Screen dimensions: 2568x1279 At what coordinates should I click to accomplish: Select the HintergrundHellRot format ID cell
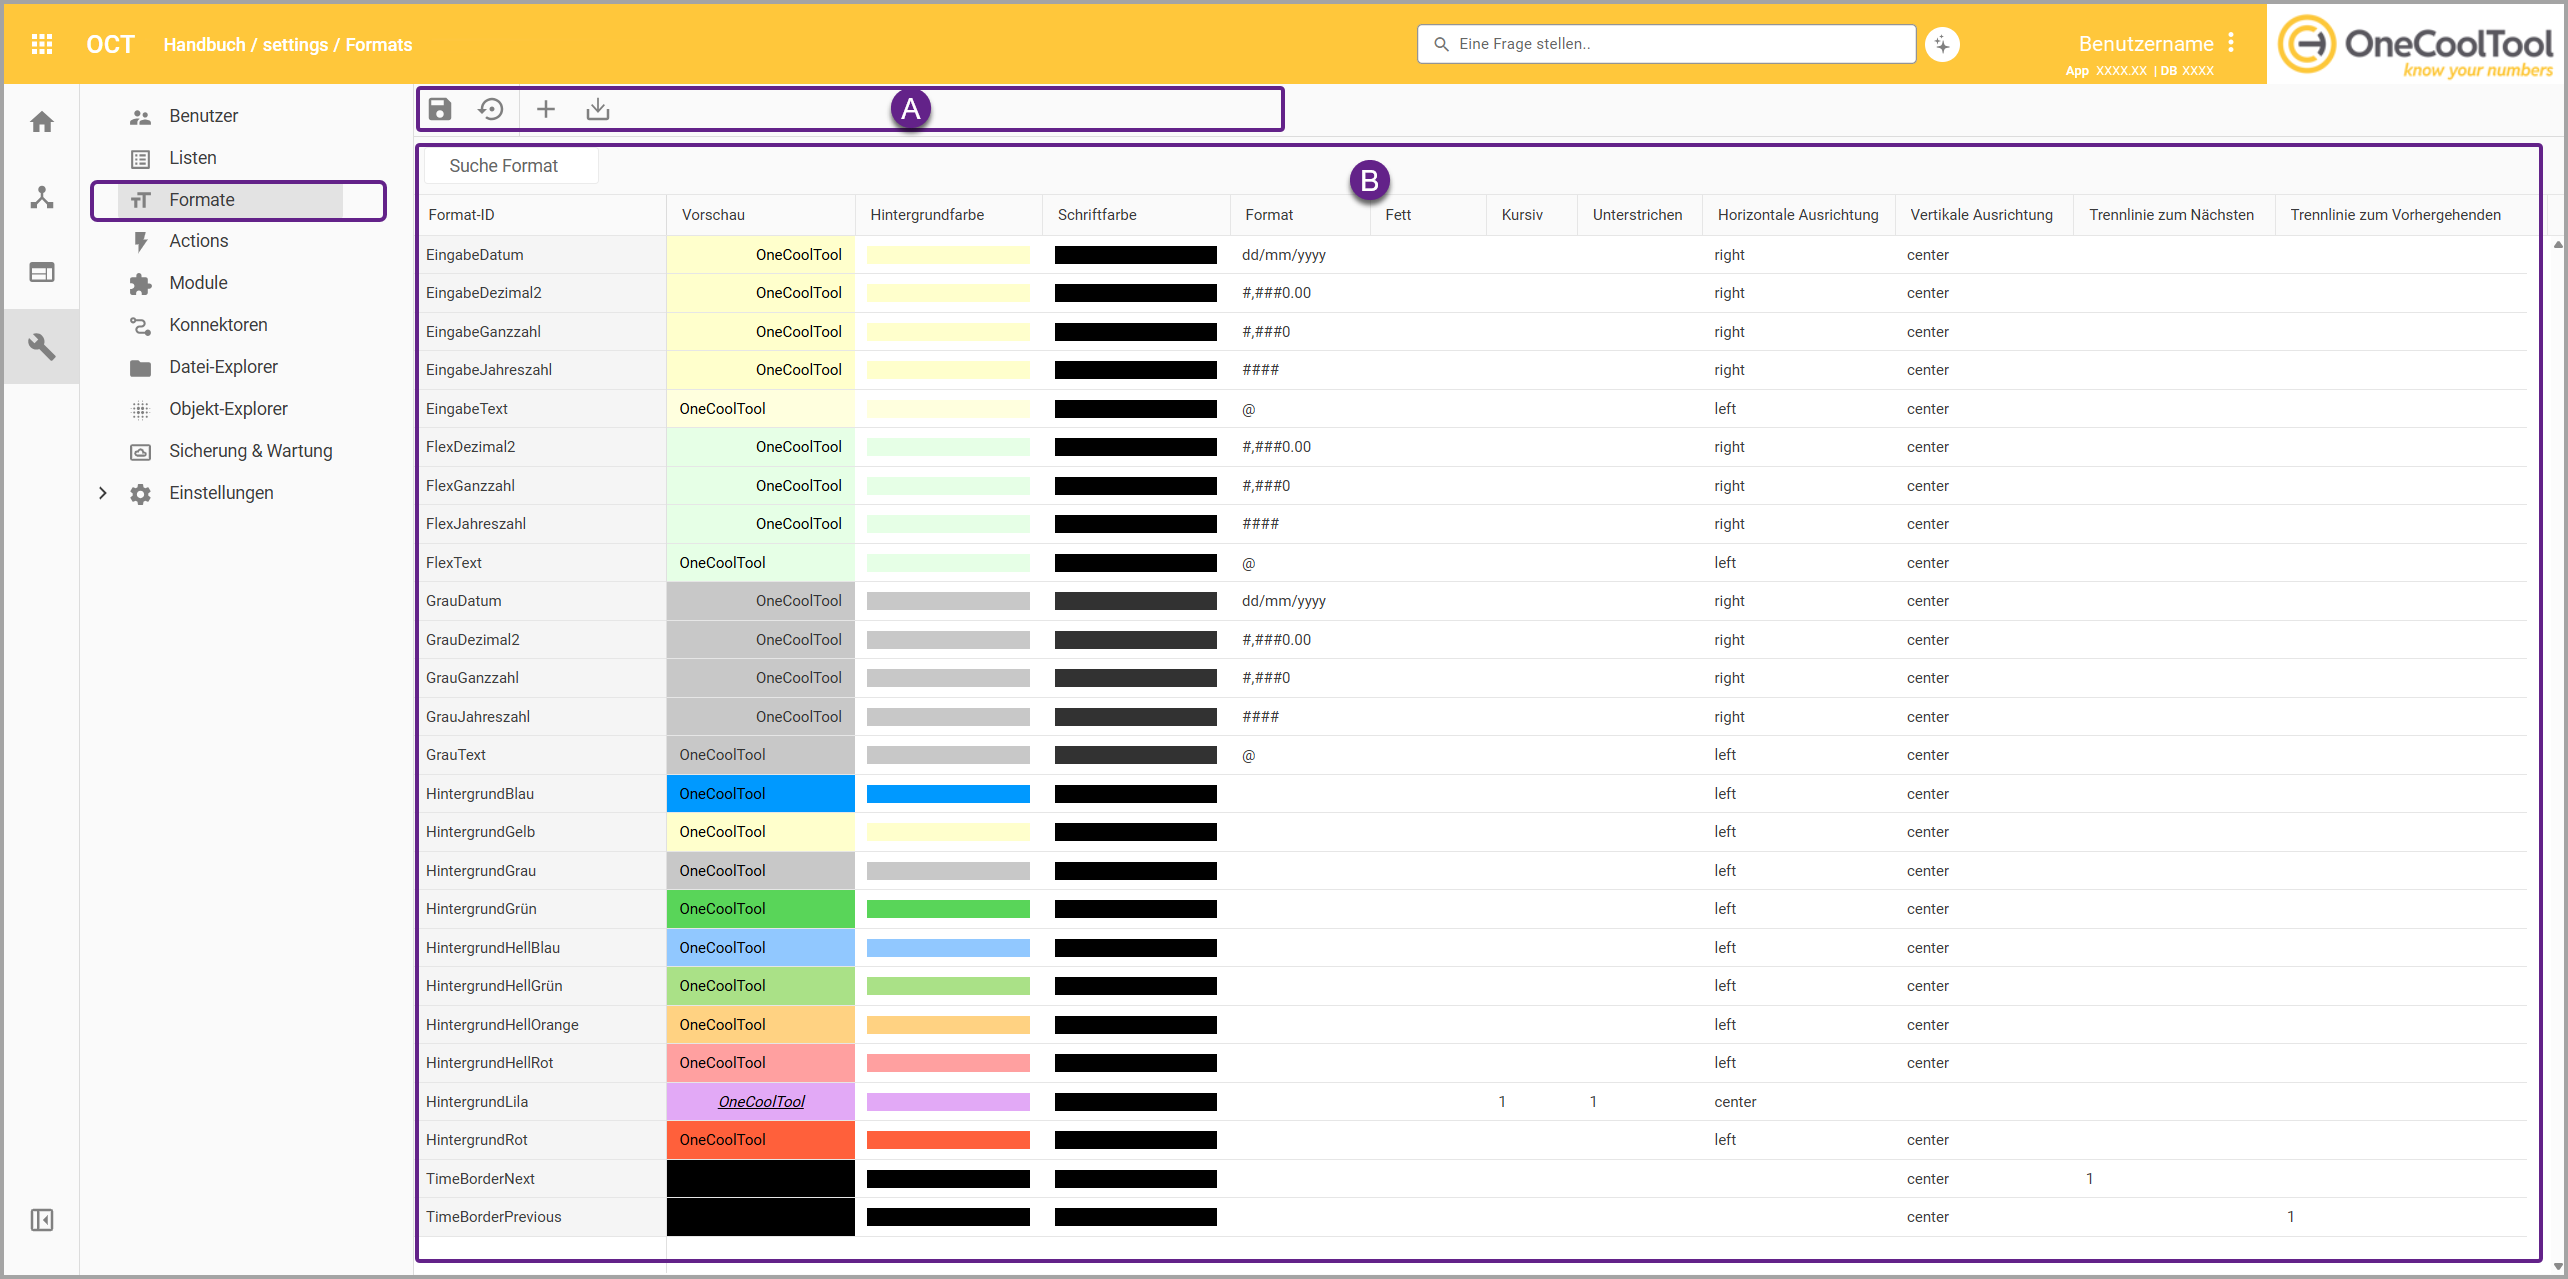click(x=543, y=1063)
